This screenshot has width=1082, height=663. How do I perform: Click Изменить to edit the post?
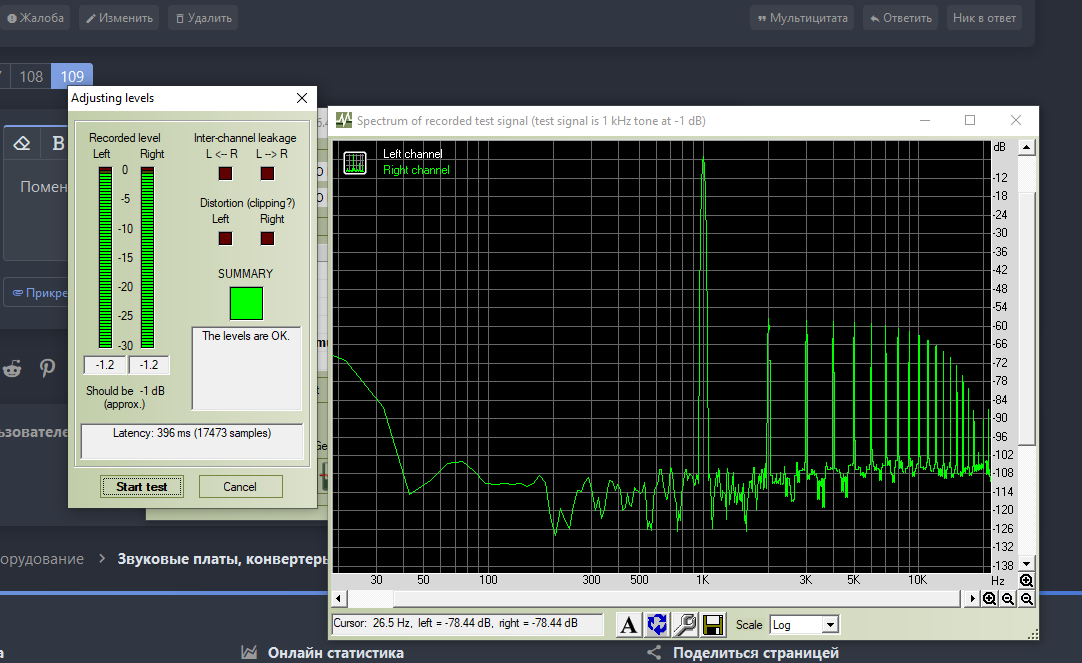[119, 18]
